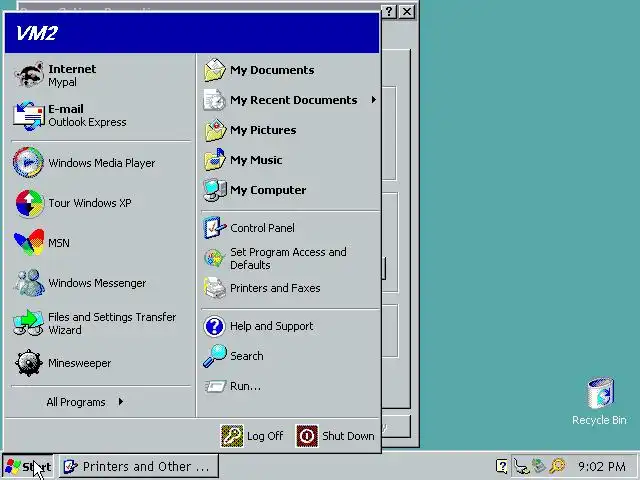Click the My Pictures text label

pos(263,130)
